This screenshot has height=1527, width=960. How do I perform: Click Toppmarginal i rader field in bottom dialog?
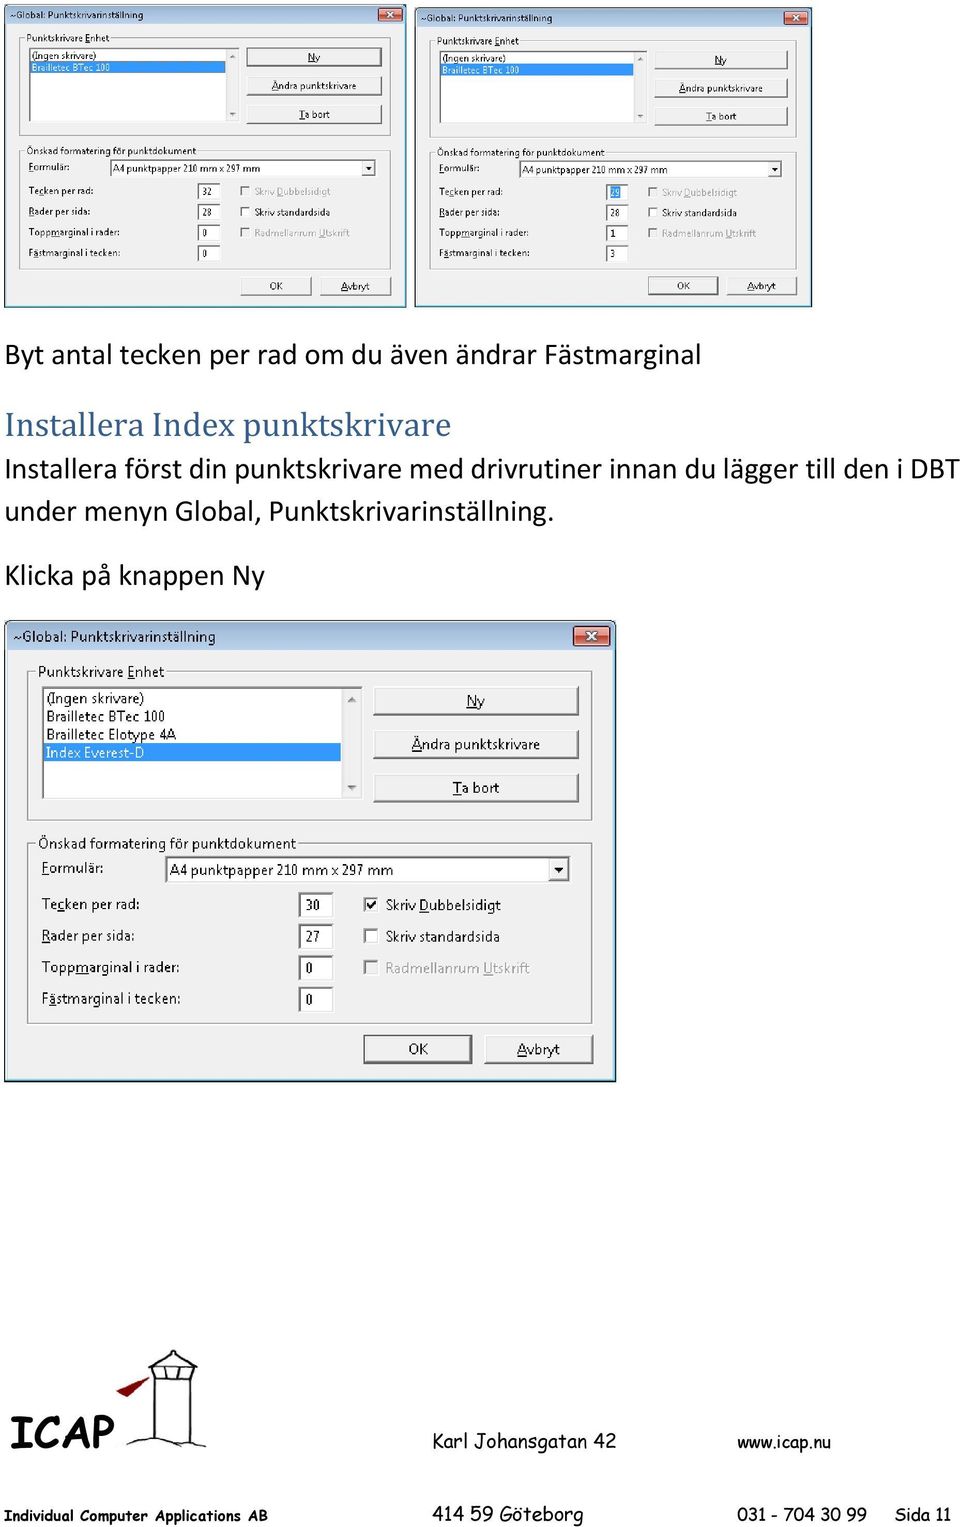(x=316, y=968)
